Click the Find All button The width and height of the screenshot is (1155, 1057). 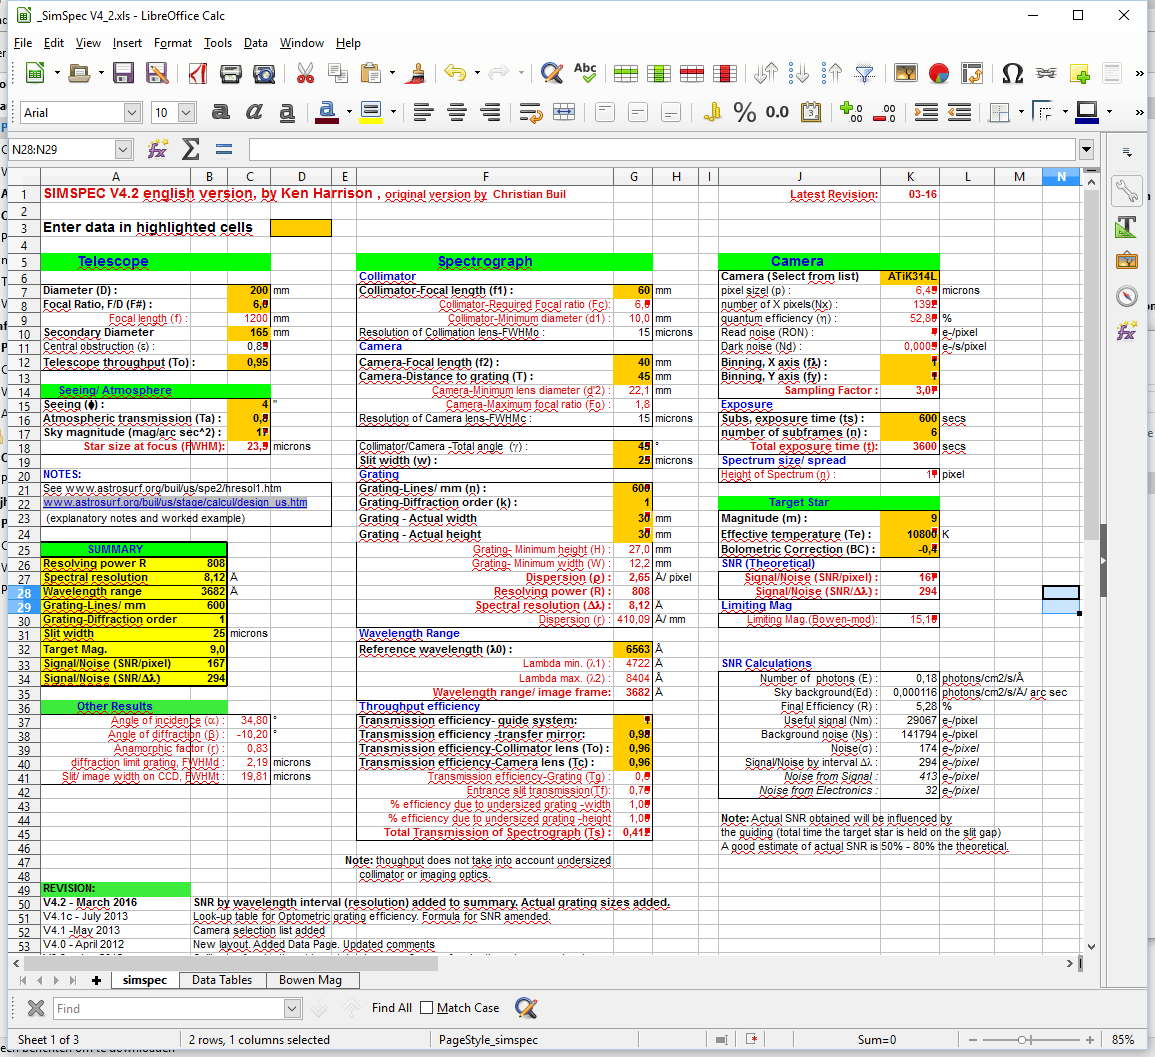click(x=391, y=1008)
